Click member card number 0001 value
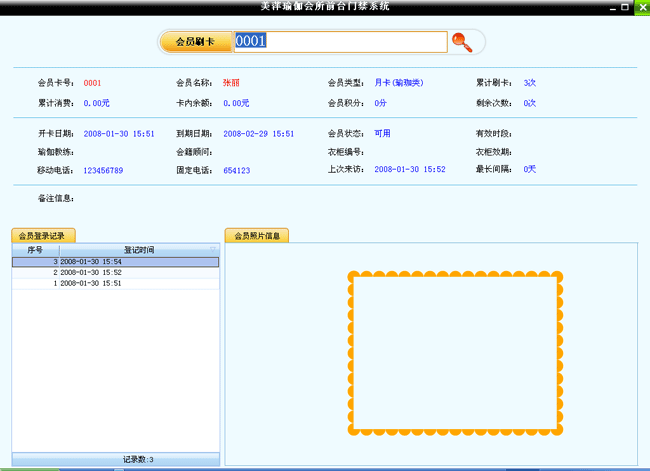Screen dimensions: 650x471 click(x=92, y=82)
